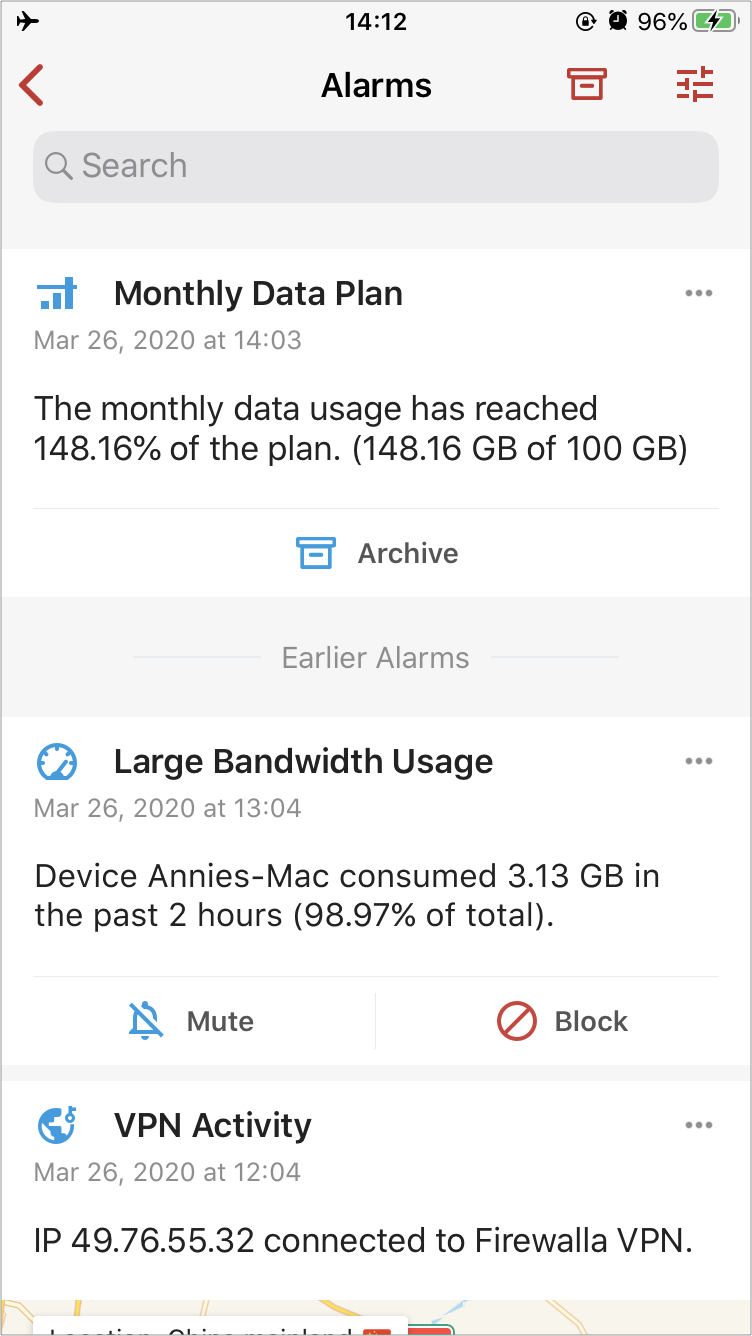The height and width of the screenshot is (1336, 752).
Task: Open the Large Bandwidth Usage alarm message
Action: point(347,896)
